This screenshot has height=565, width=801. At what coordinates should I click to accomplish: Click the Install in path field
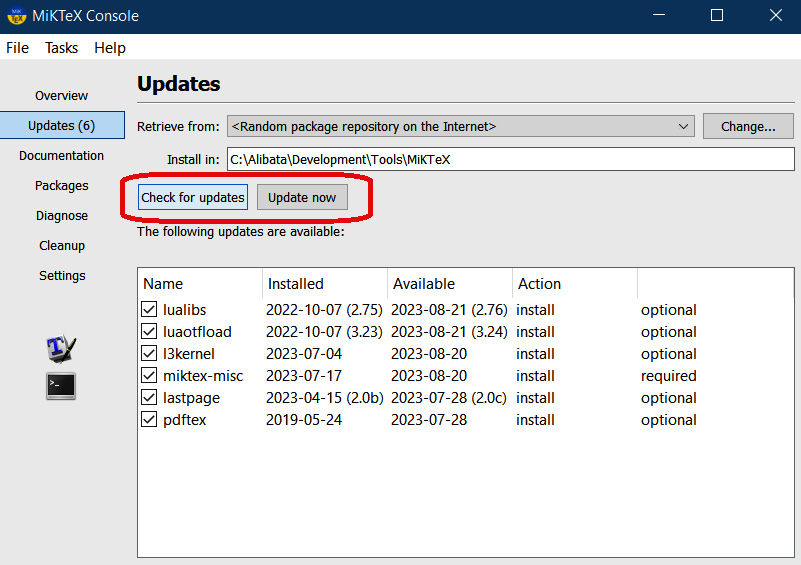pyautogui.click(x=510, y=159)
